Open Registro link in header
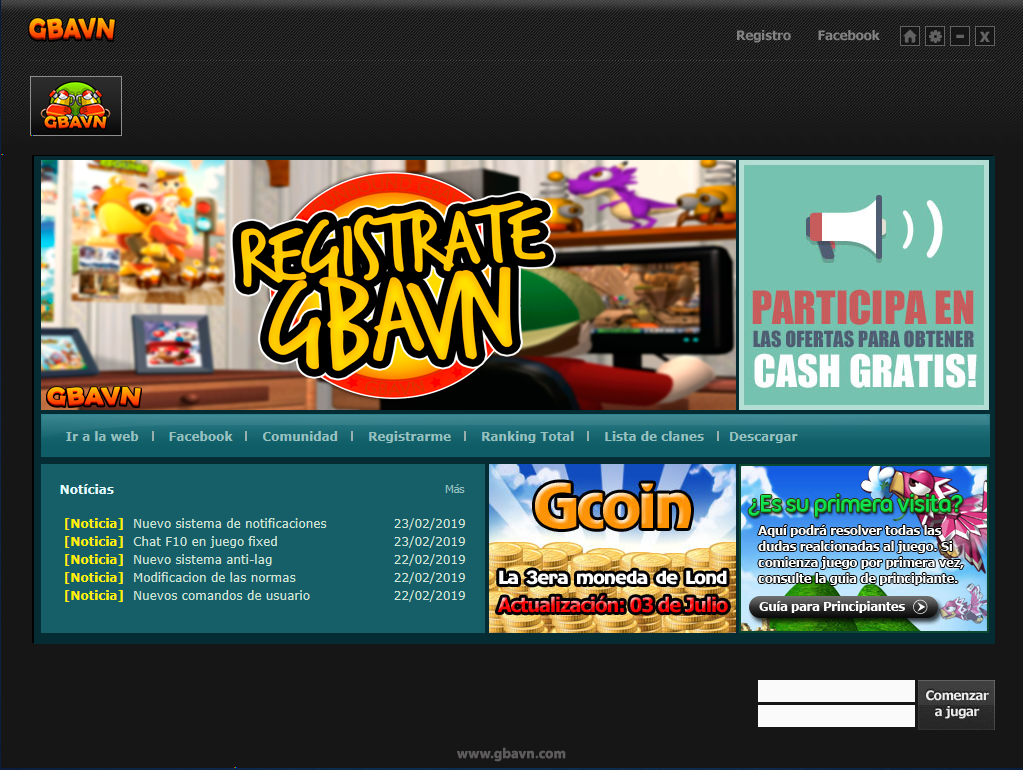This screenshot has height=770, width=1023. [x=763, y=36]
